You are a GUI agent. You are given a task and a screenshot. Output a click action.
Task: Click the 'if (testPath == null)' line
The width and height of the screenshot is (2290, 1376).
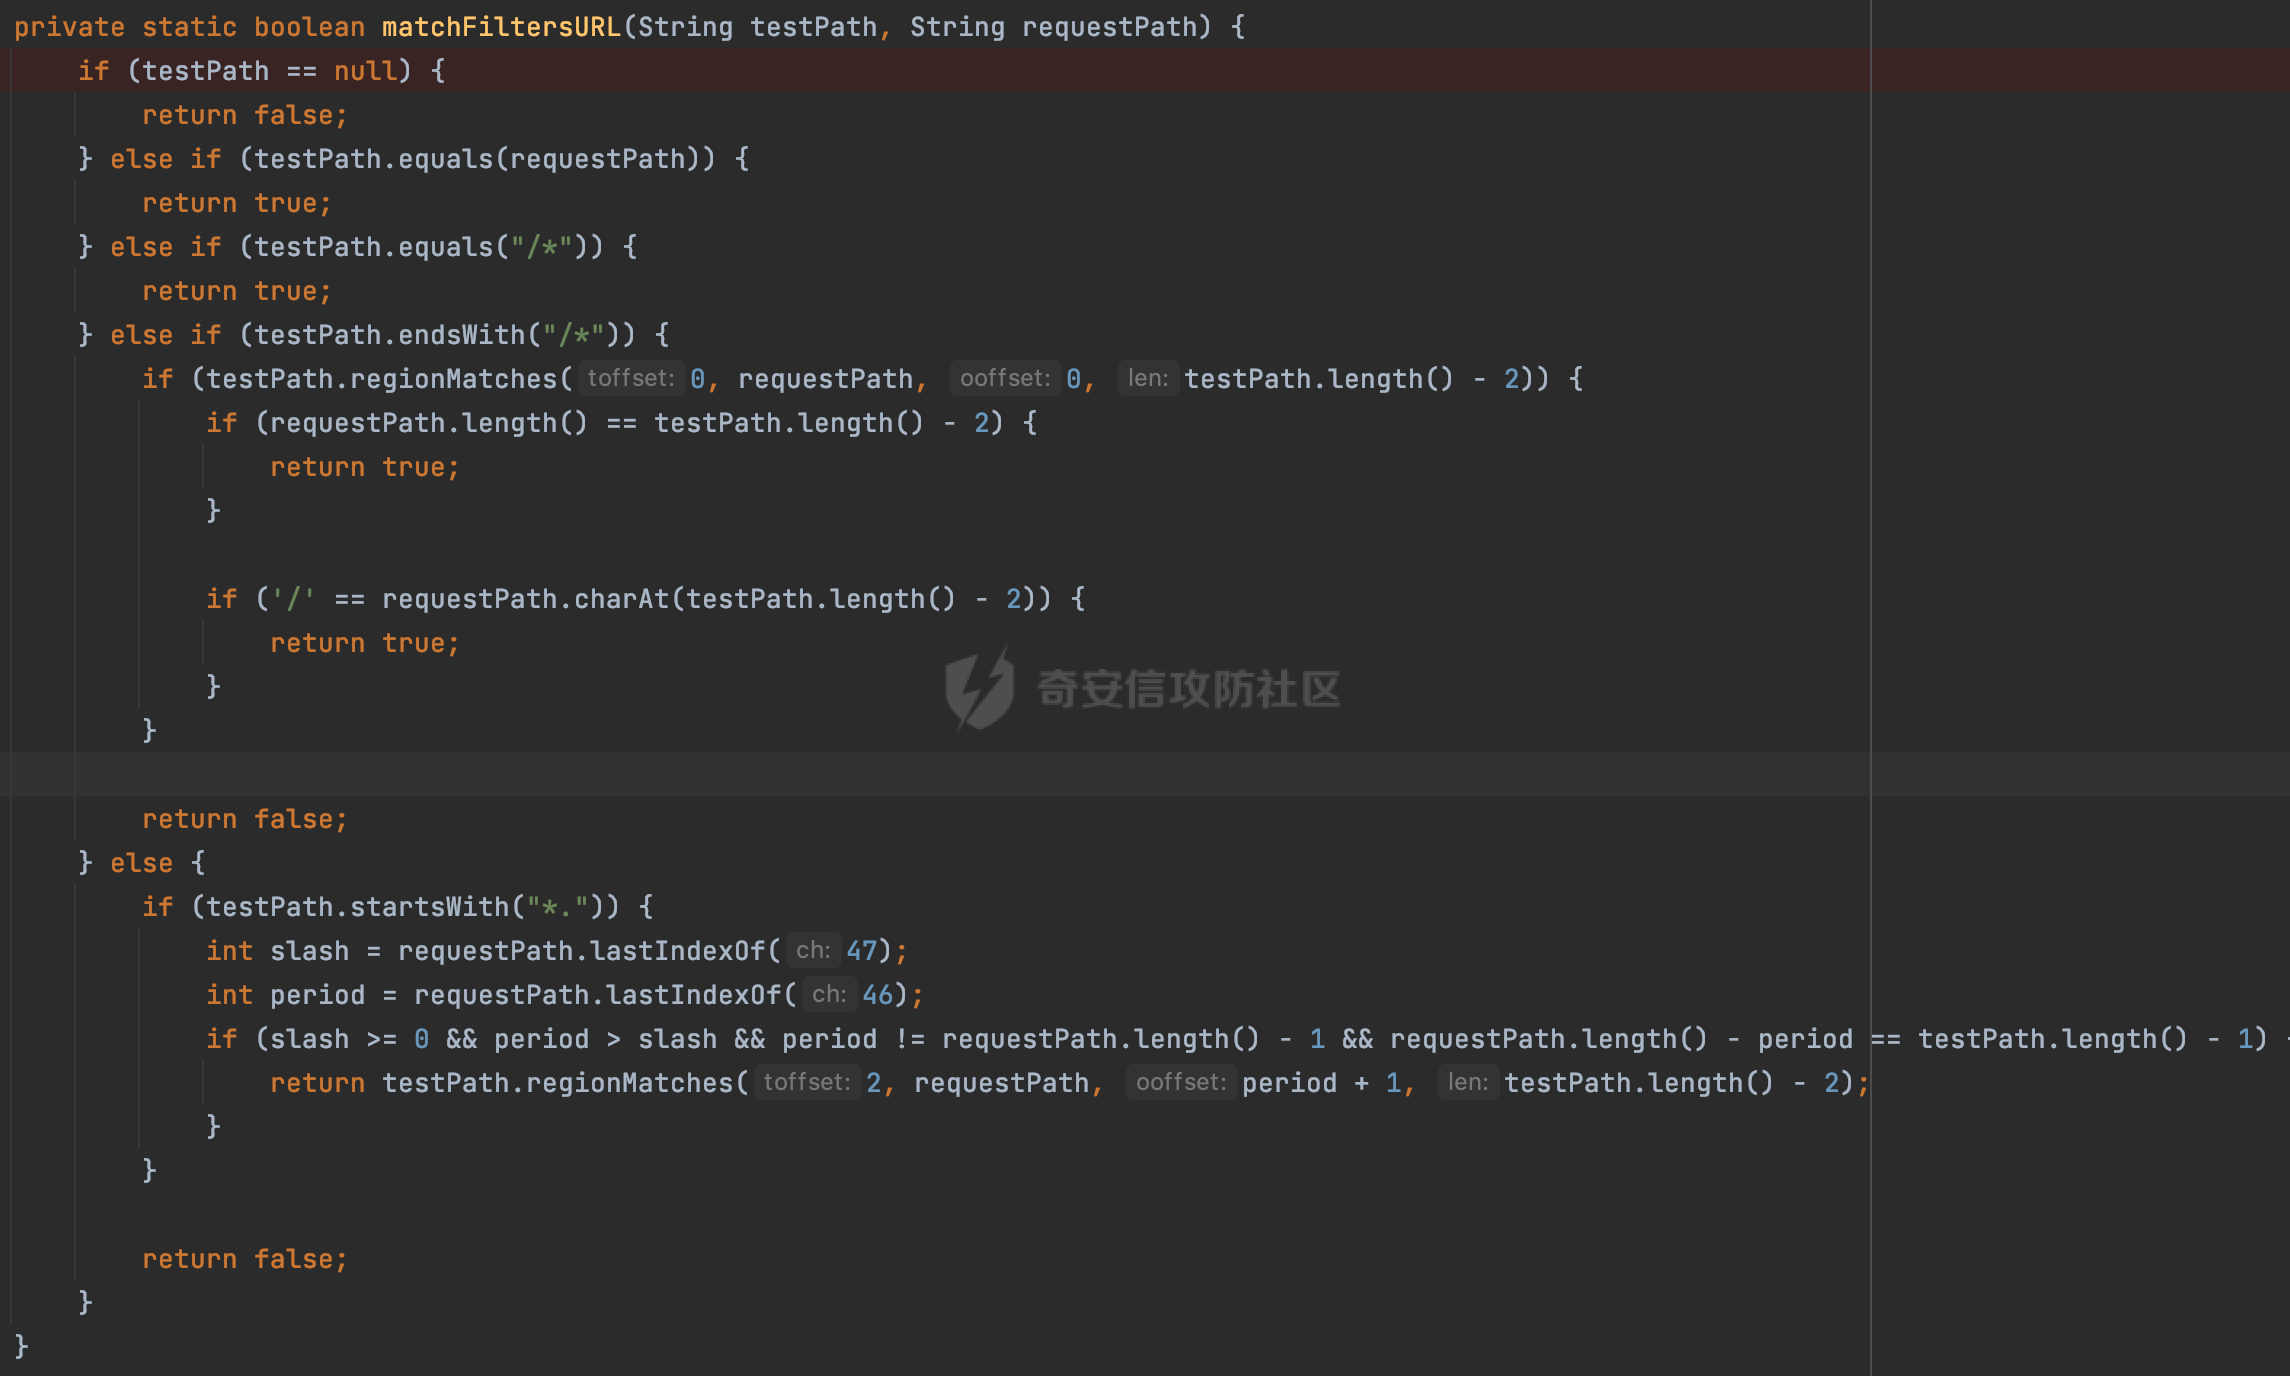262,71
